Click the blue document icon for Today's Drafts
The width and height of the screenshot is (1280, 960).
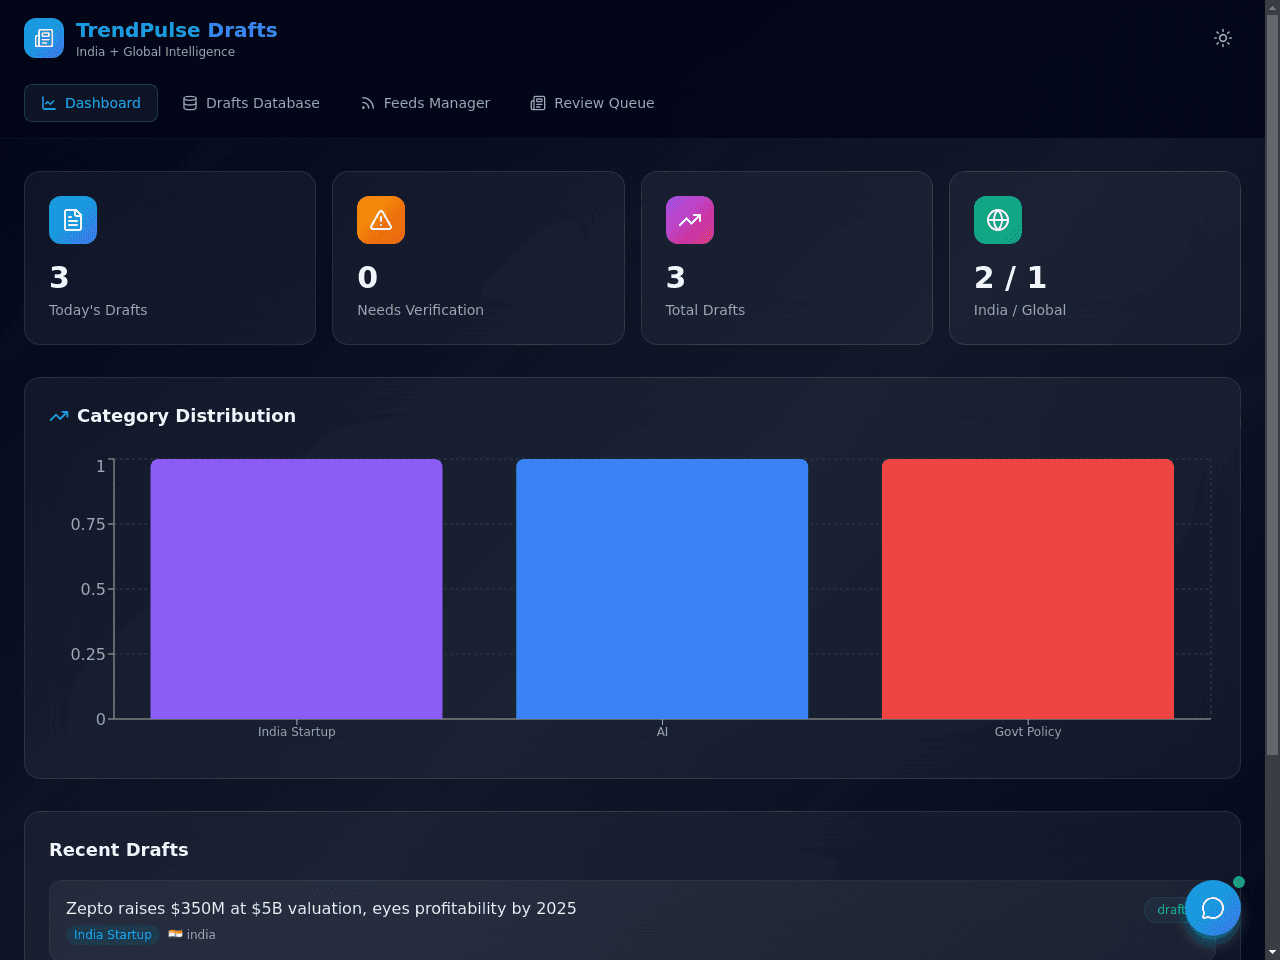[x=73, y=220]
